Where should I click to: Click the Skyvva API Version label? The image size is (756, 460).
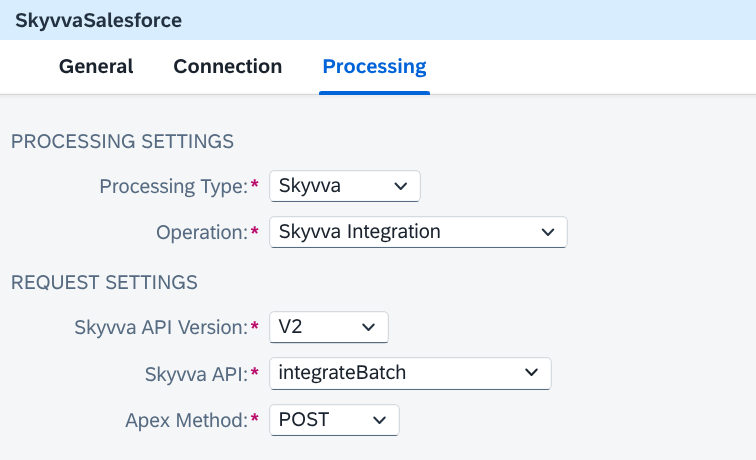161,327
